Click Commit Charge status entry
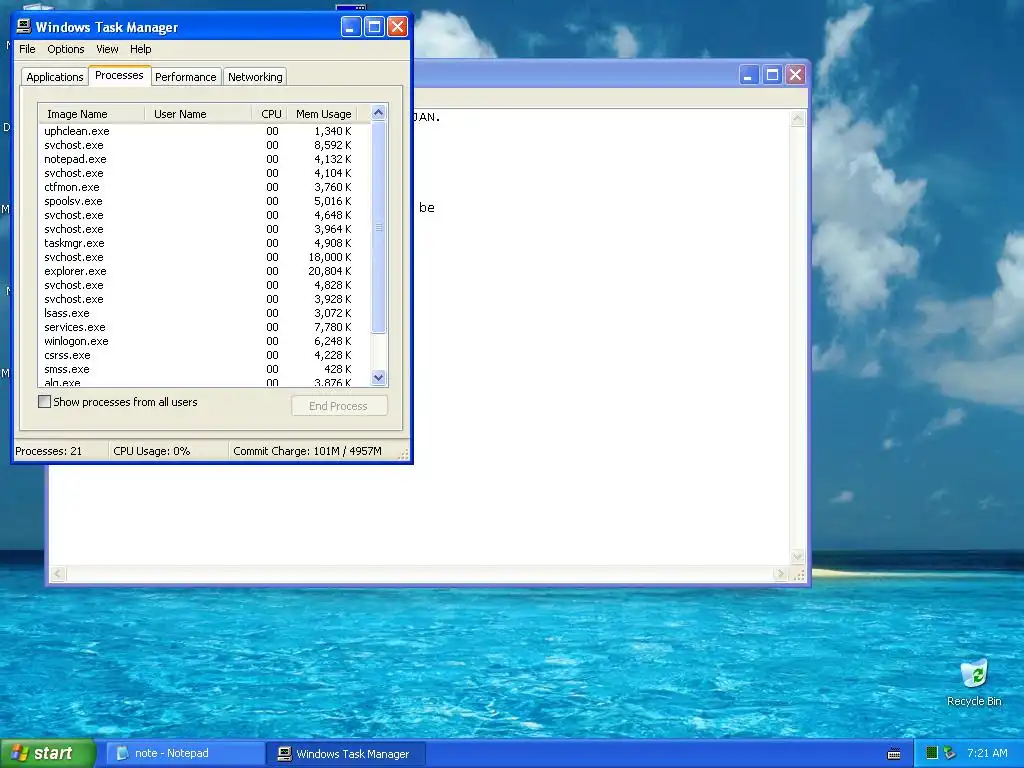1024x768 pixels. [x=315, y=451]
